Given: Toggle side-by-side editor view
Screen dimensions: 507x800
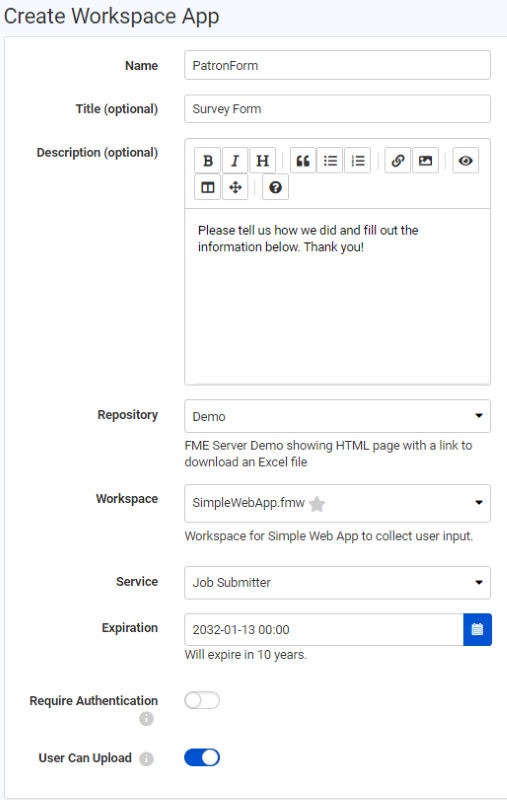Looking at the screenshot, I should (208, 187).
